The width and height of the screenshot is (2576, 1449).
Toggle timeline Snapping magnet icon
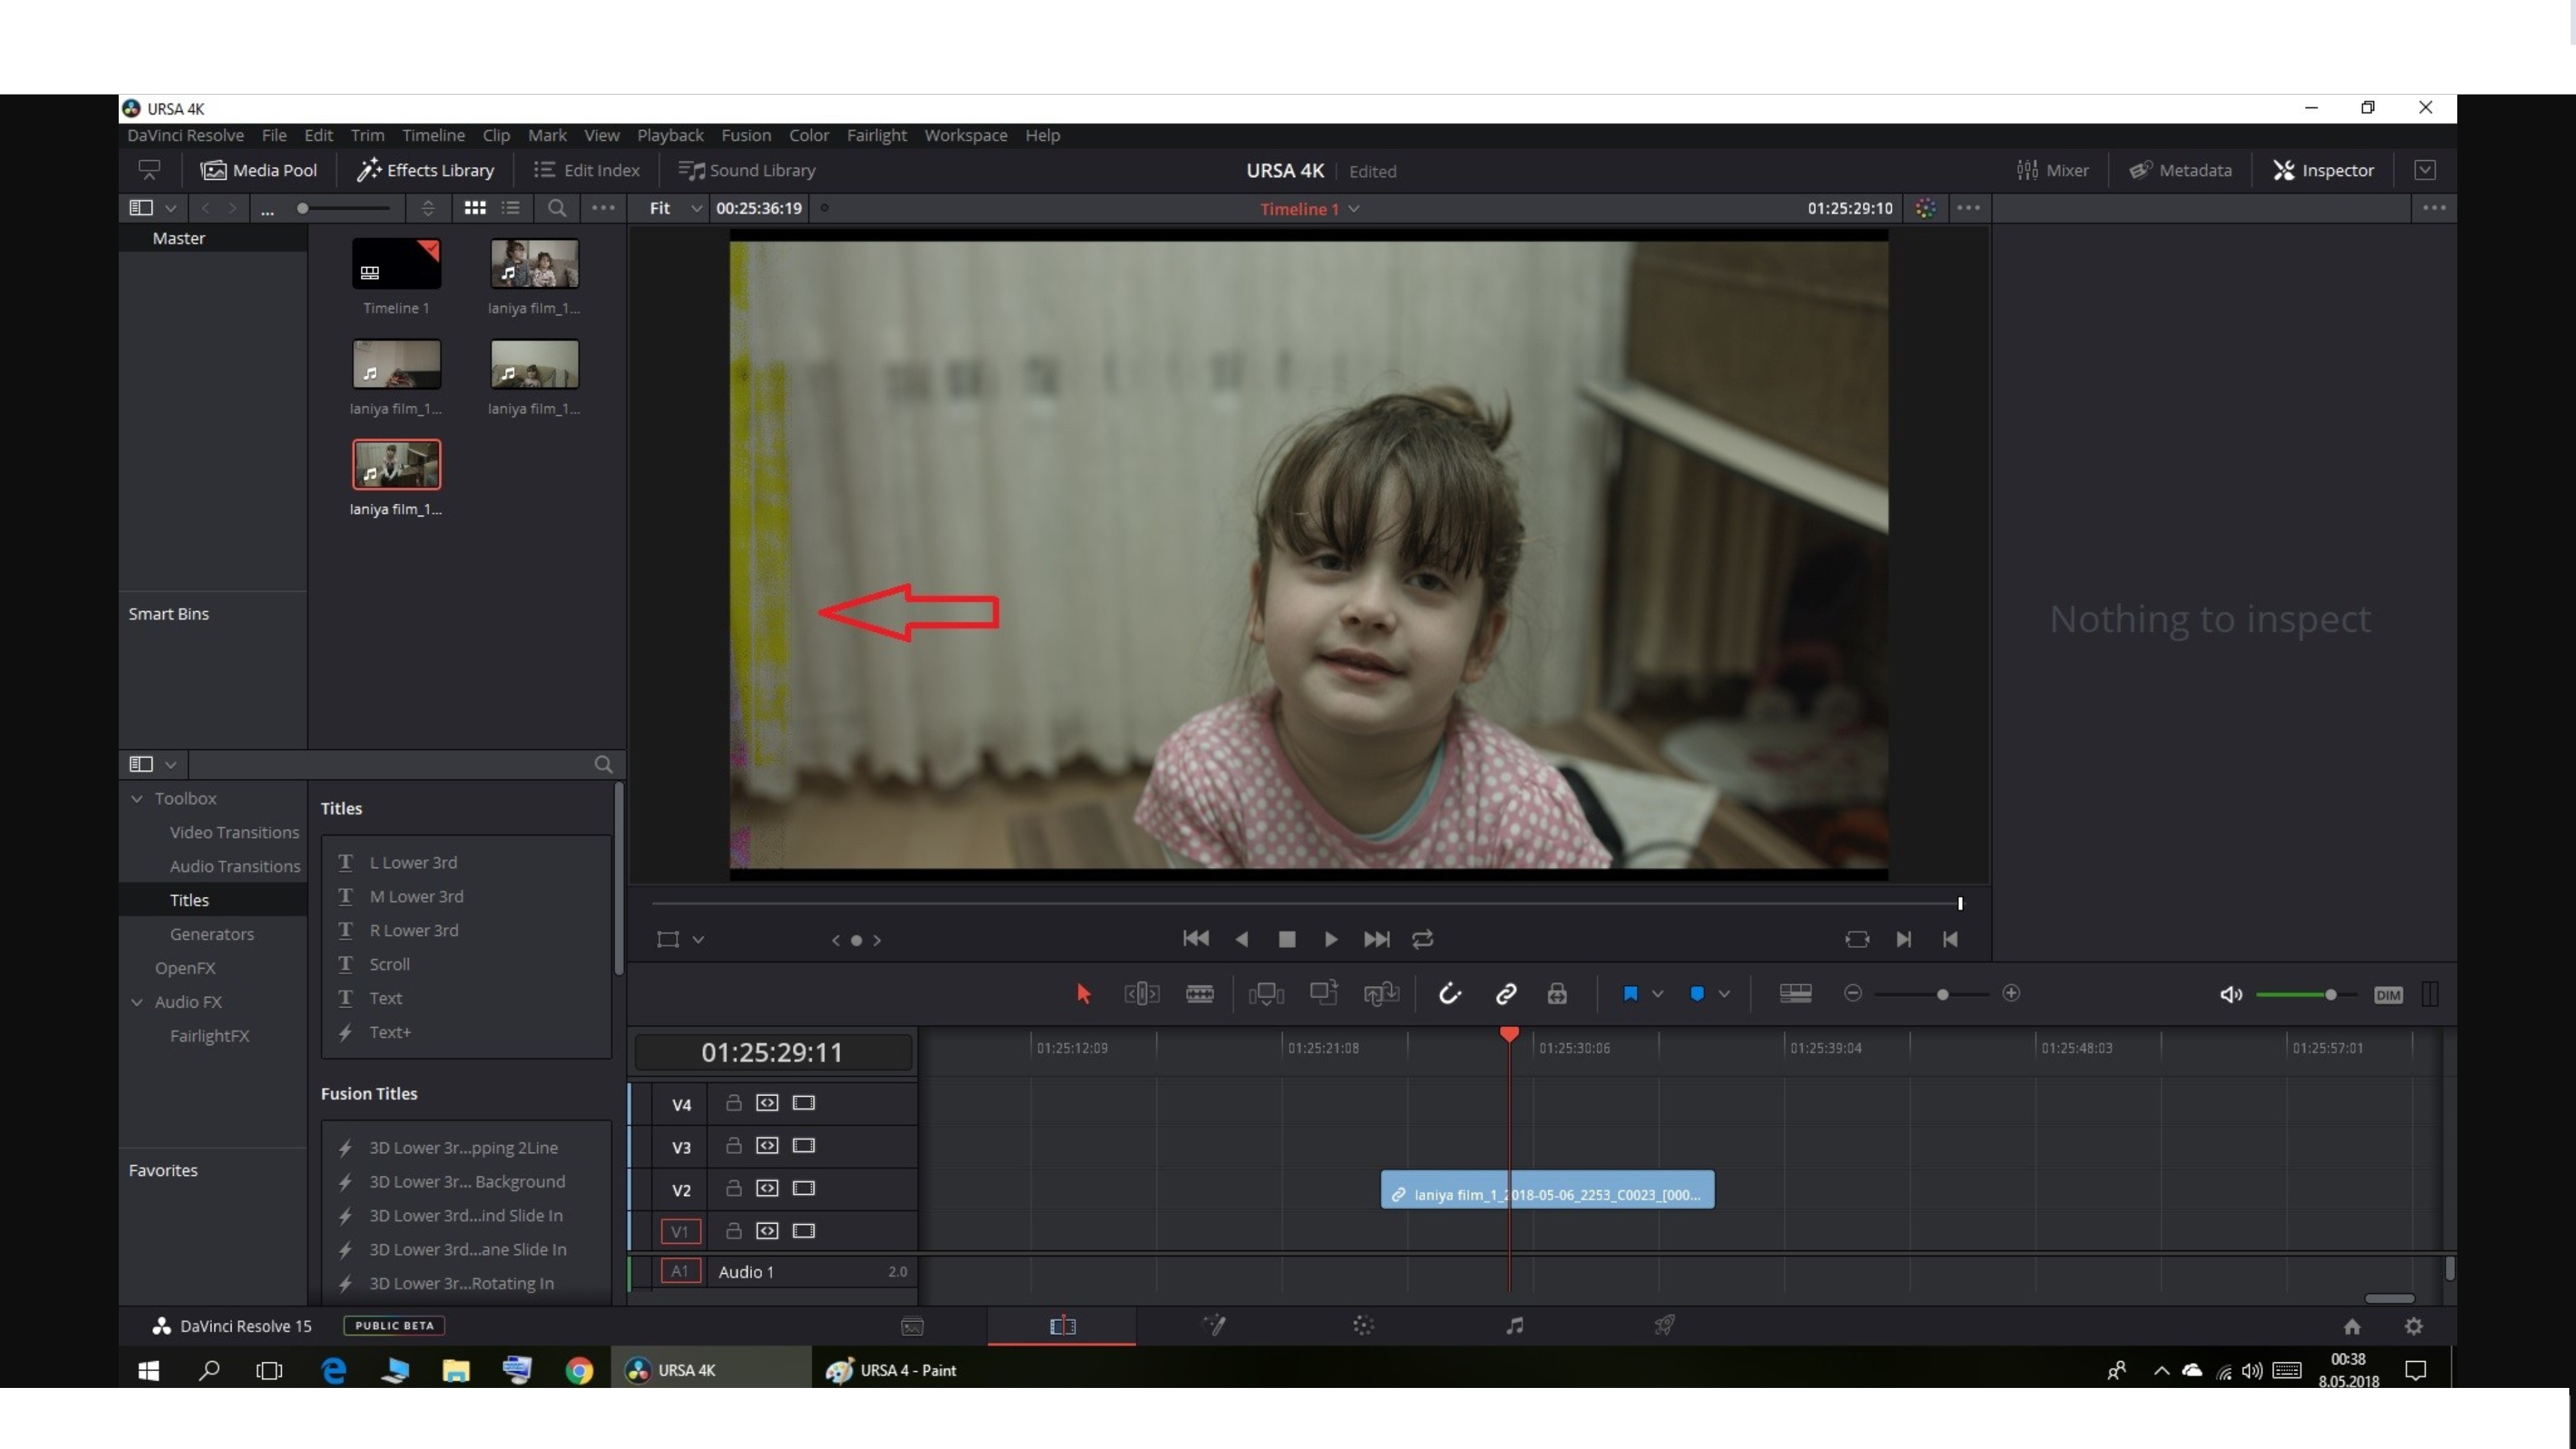[x=1449, y=993]
